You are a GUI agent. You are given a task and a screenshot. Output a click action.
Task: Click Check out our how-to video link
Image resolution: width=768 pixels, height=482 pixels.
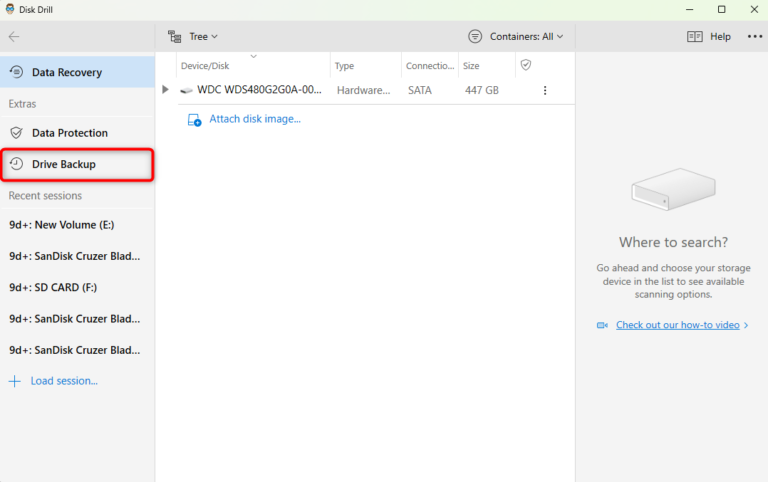(678, 325)
